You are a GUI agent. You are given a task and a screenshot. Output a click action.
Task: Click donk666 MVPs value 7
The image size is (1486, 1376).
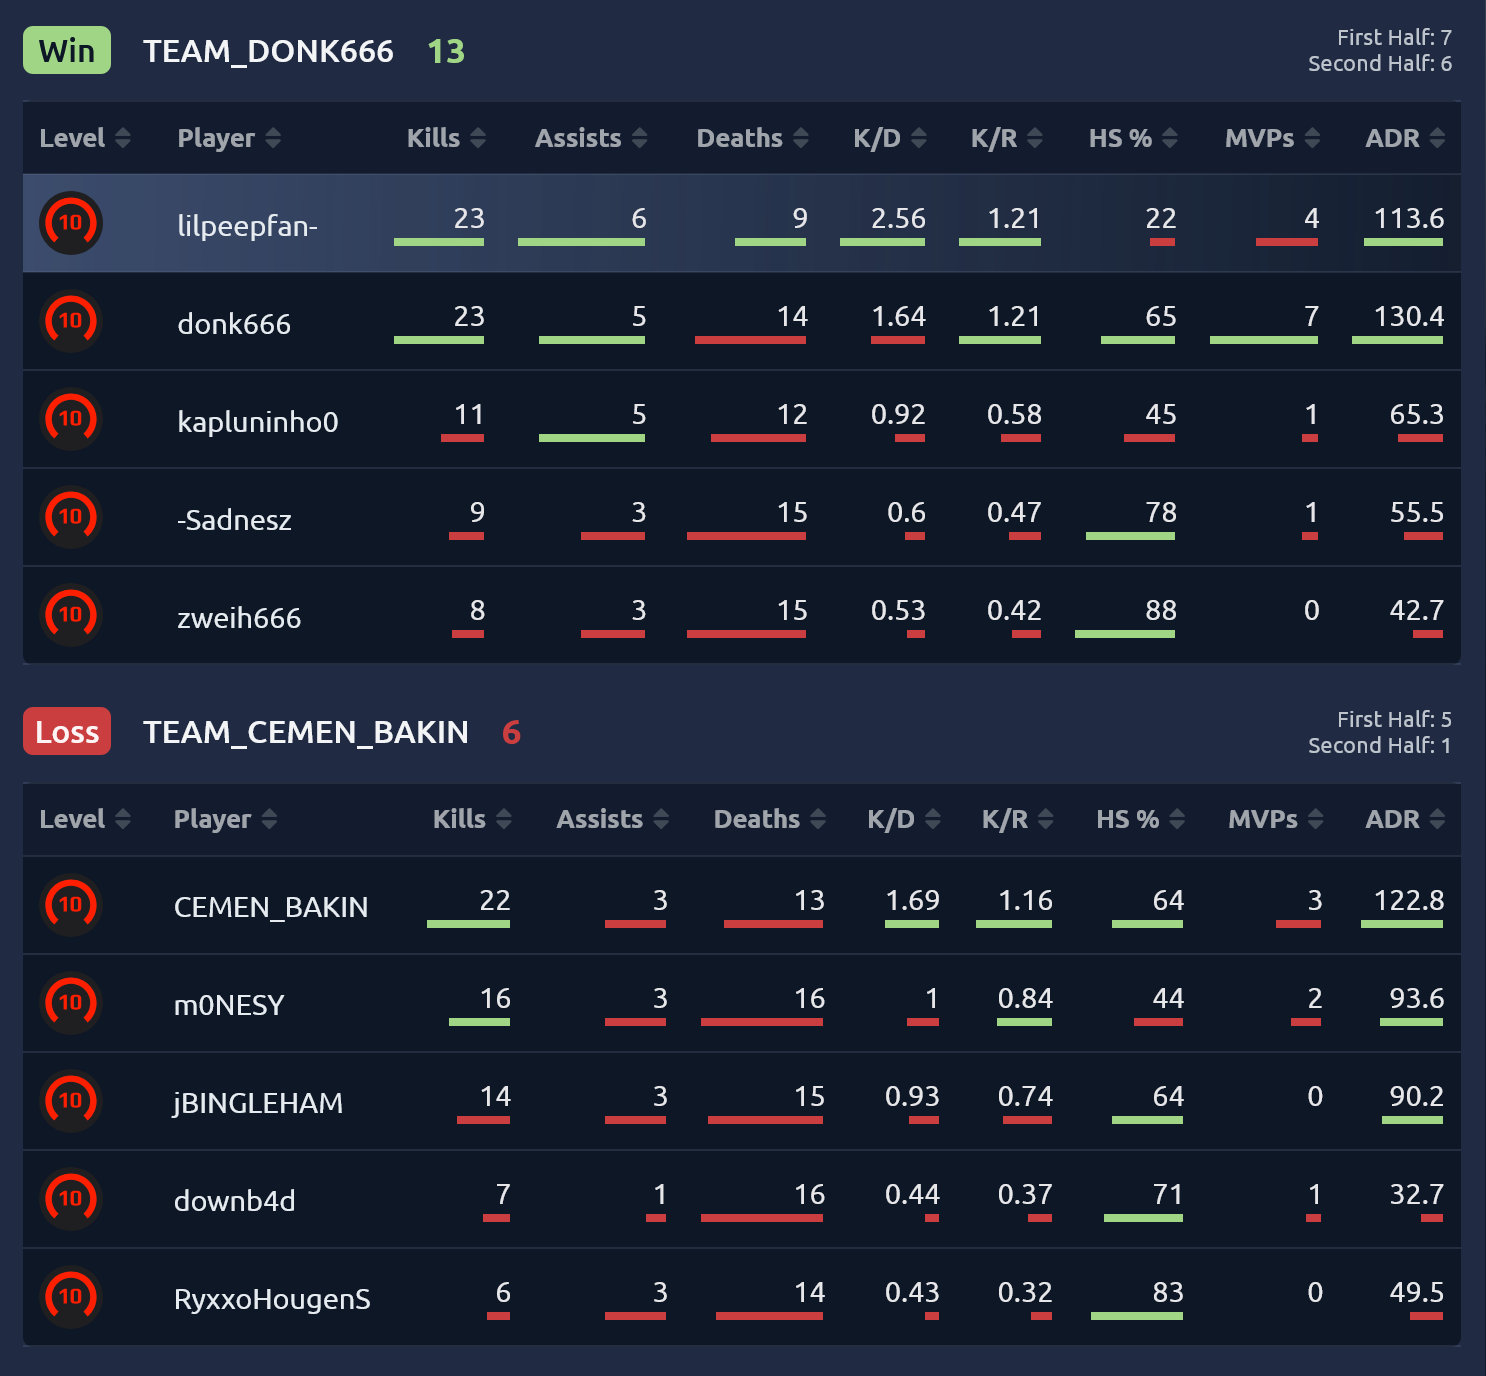tap(1312, 316)
